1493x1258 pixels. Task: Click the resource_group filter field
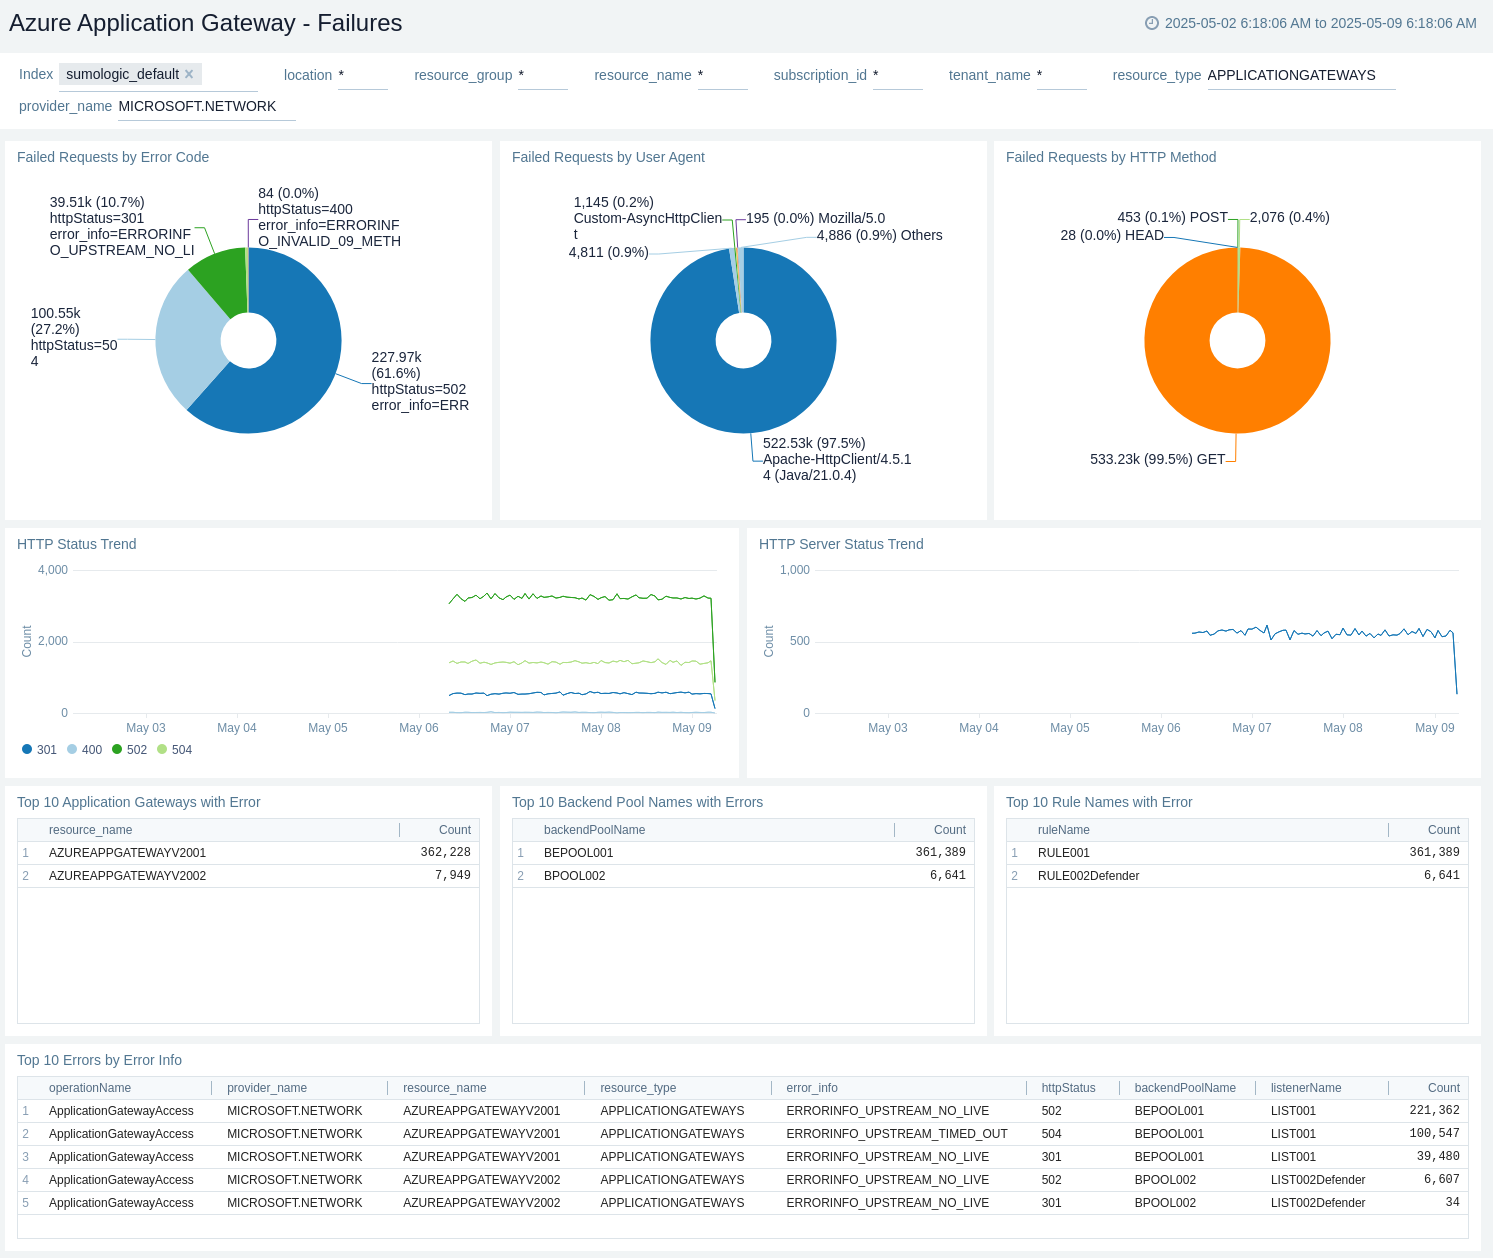click(542, 75)
